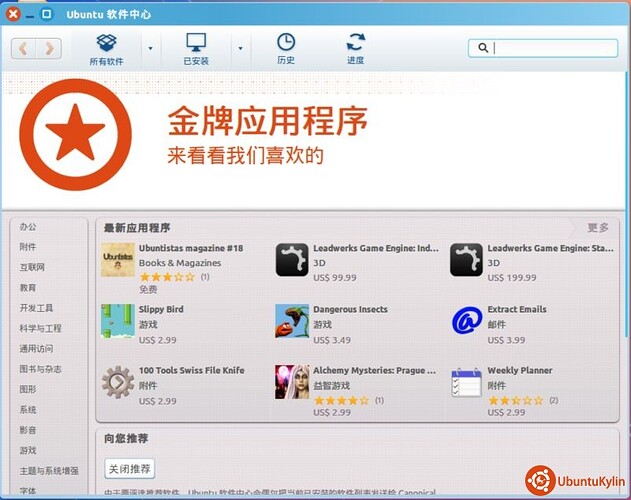Click the 关闭推荐 (Turn off recommendations) button
Viewport: 631px width, 500px height.
click(x=130, y=469)
